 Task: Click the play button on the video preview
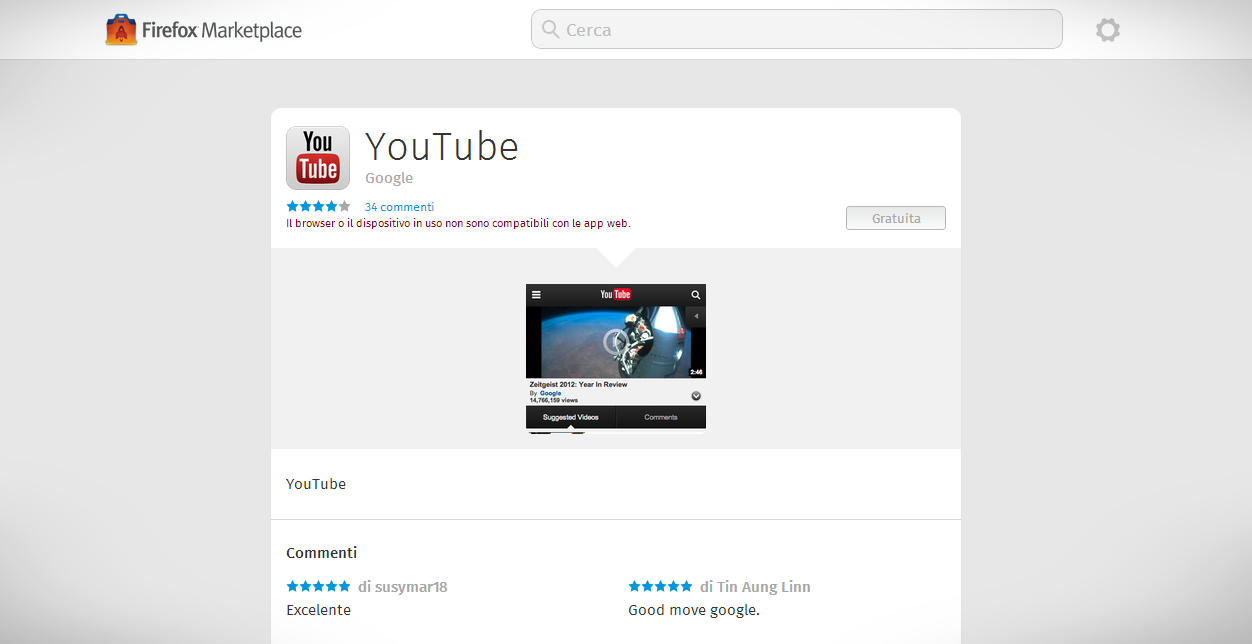click(616, 342)
